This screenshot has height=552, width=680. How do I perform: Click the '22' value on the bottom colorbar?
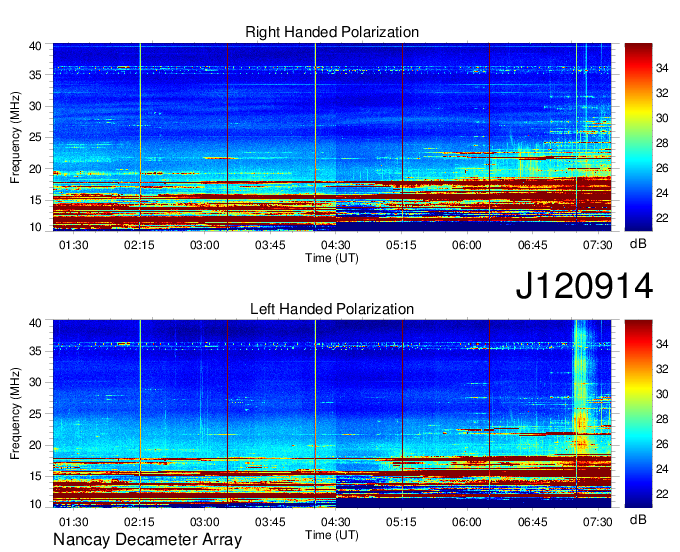coord(662,494)
